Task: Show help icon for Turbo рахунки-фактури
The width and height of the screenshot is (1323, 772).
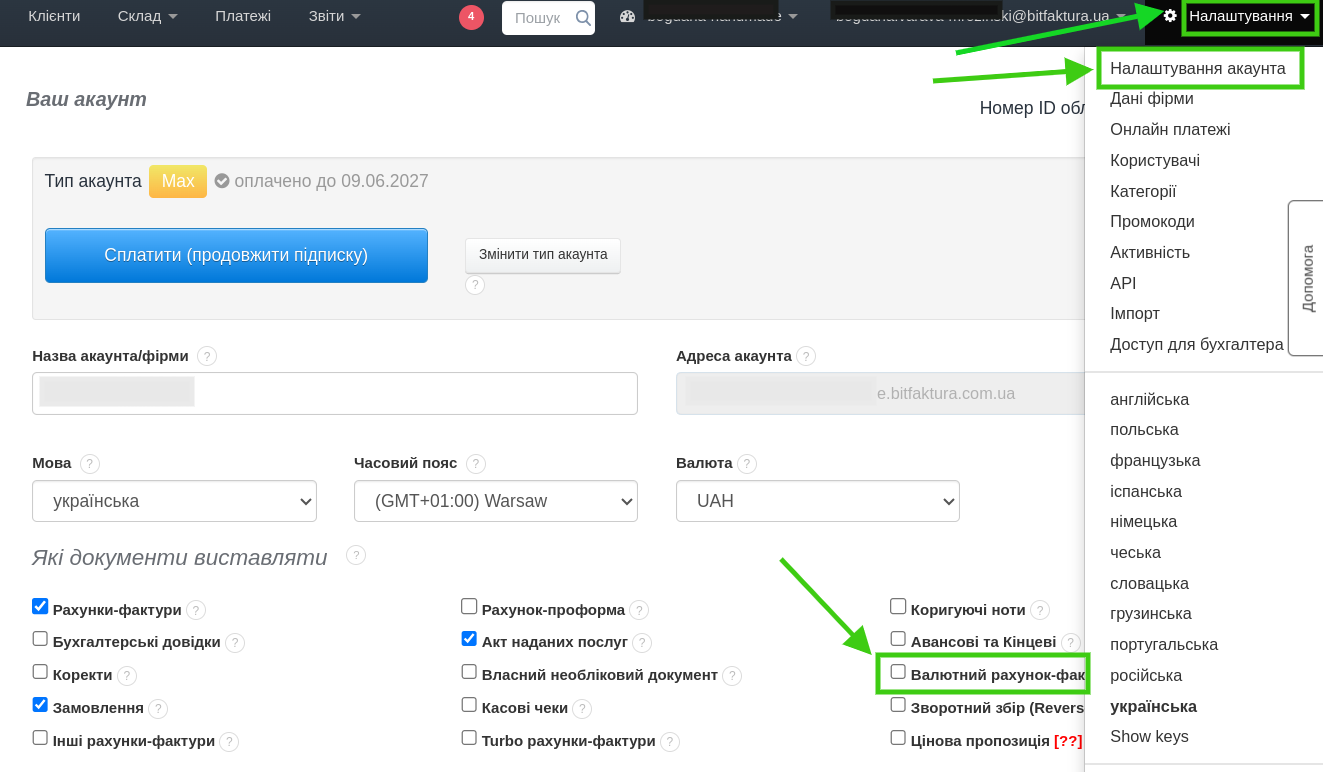Action: pyautogui.click(x=670, y=742)
